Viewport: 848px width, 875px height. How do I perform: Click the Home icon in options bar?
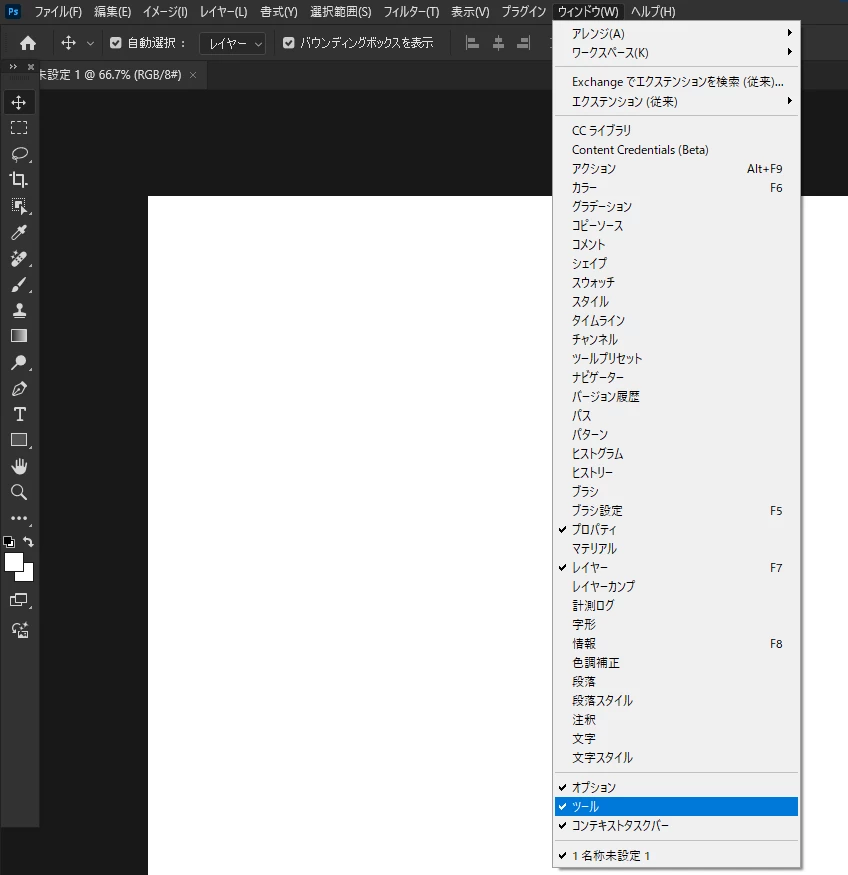point(28,43)
